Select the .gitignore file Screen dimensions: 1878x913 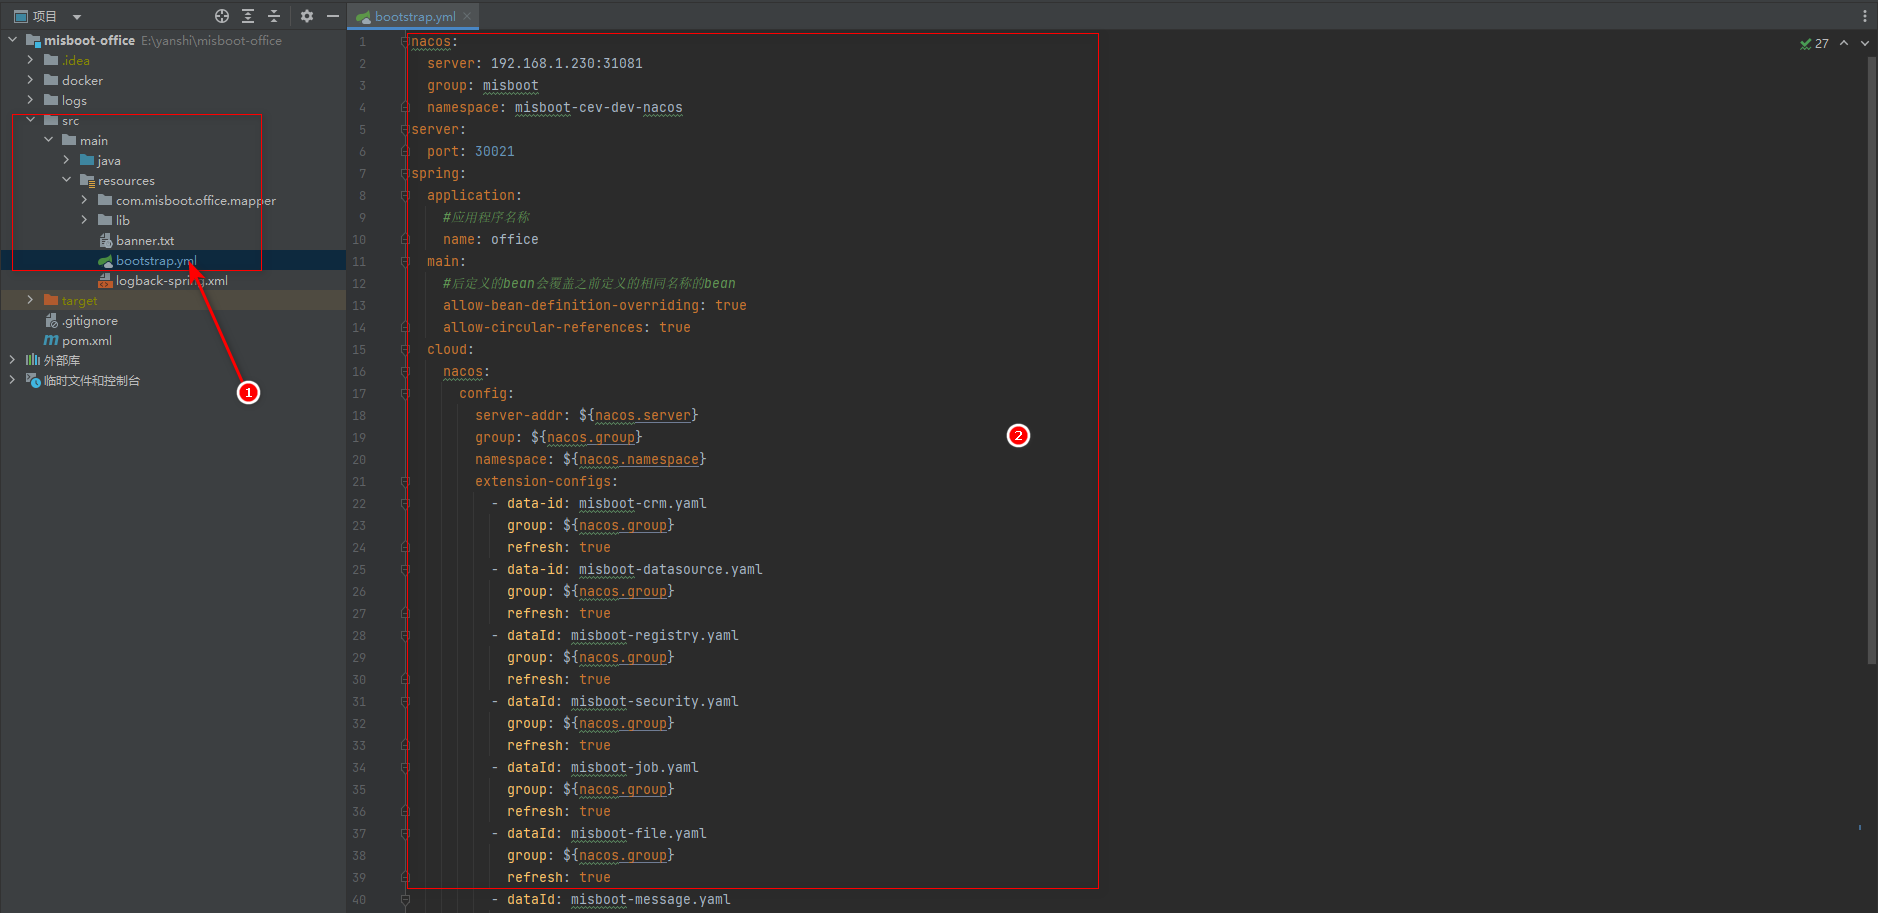(90, 321)
